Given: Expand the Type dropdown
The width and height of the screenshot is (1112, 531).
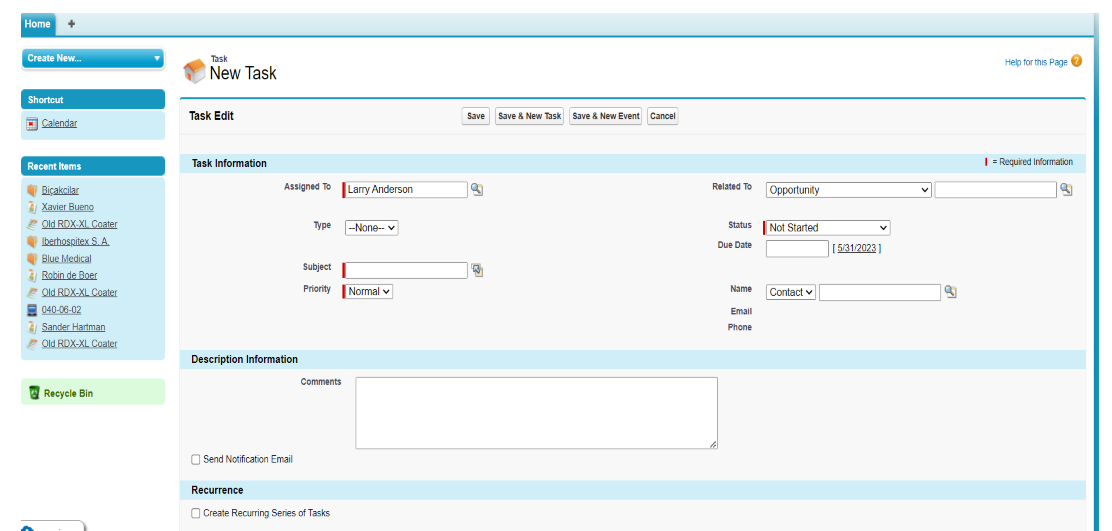Looking at the screenshot, I should [371, 228].
